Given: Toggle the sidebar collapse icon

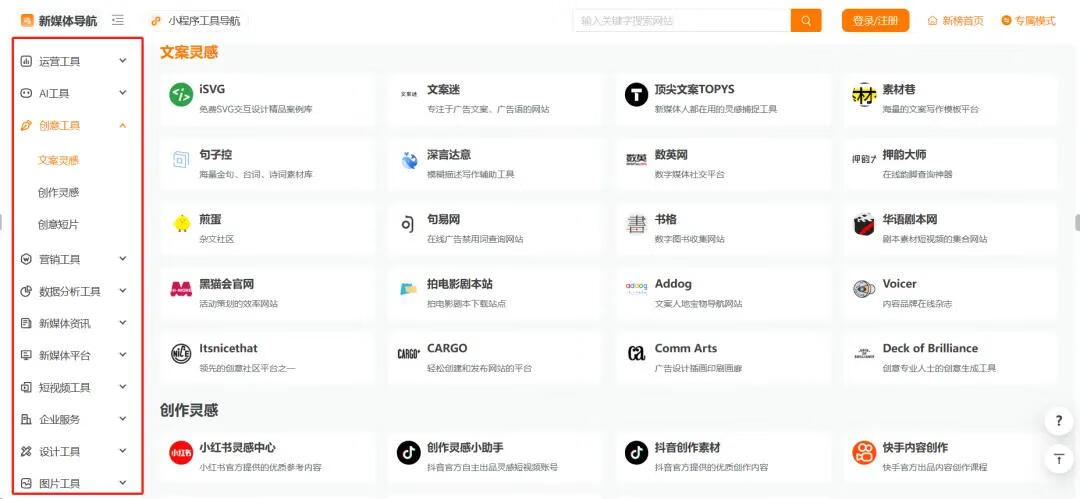Looking at the screenshot, I should coord(118,20).
